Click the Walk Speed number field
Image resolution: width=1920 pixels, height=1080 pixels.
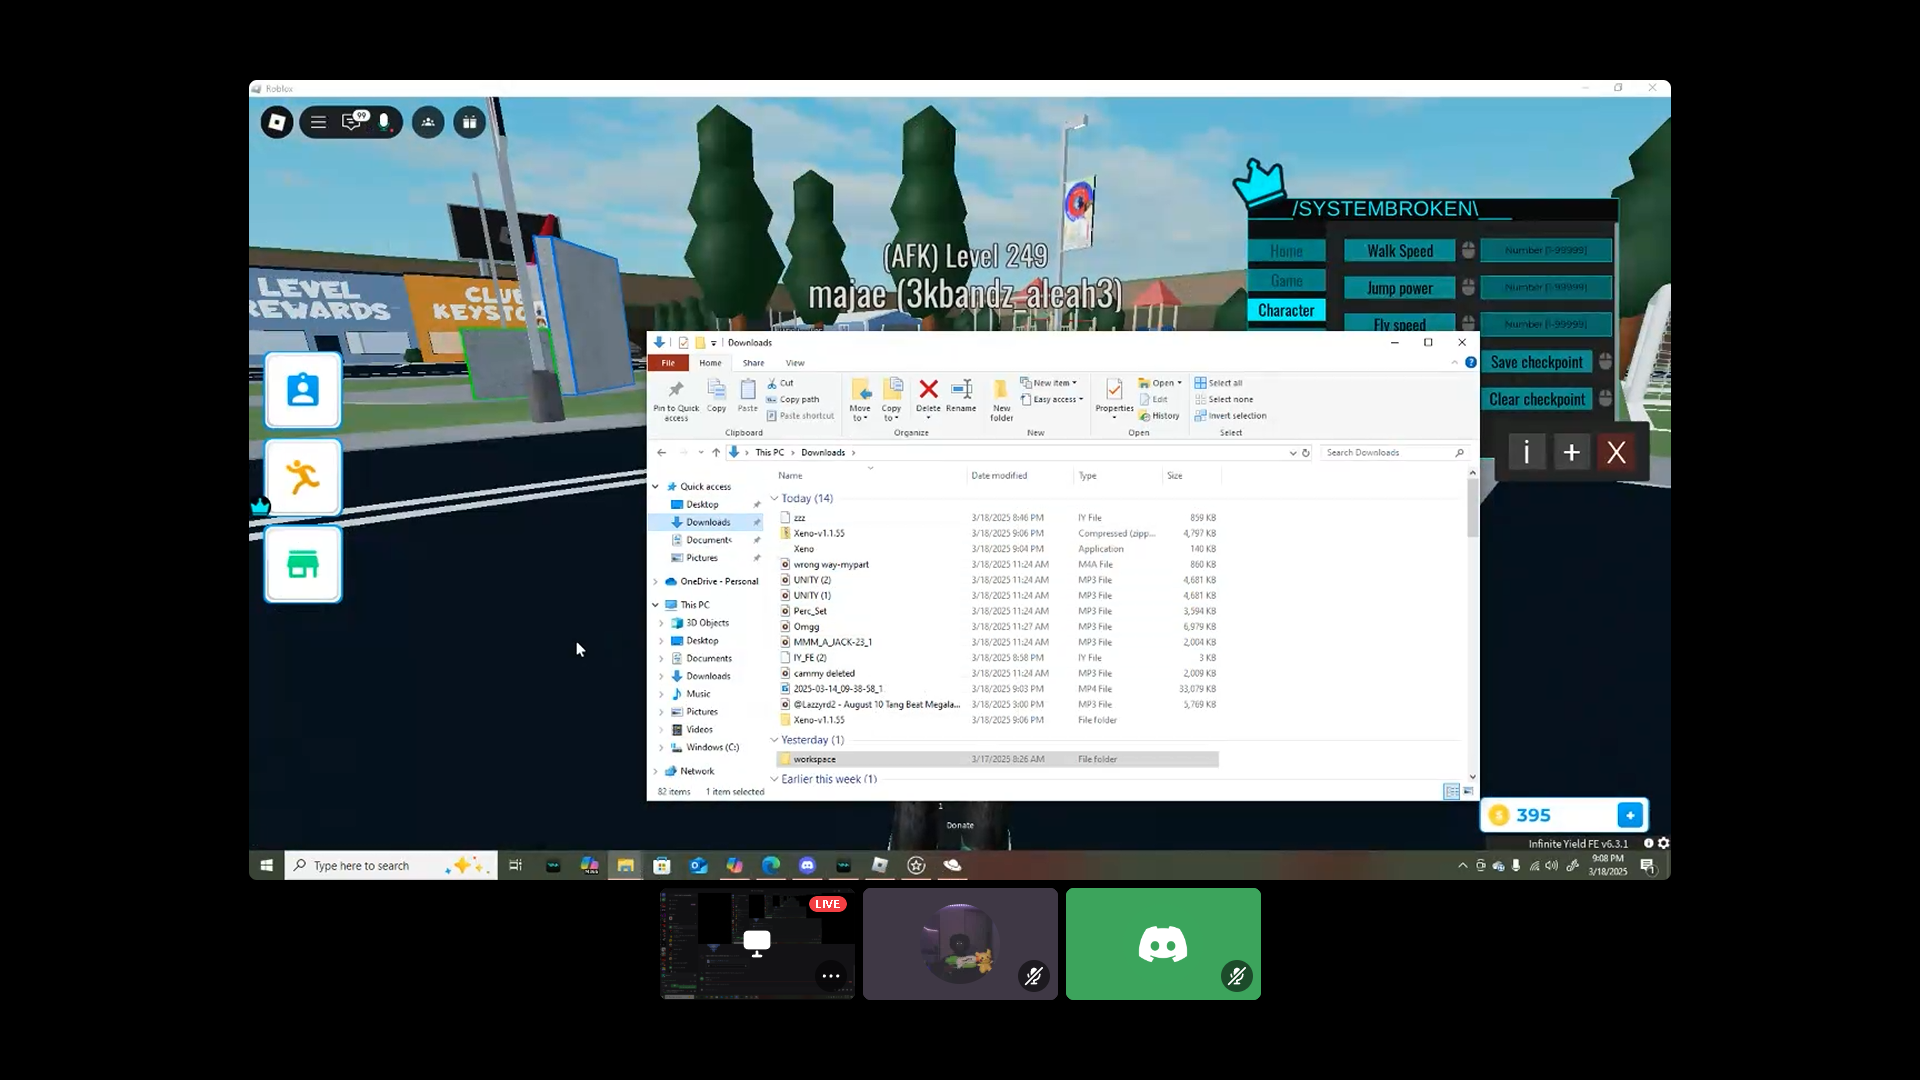(1546, 250)
